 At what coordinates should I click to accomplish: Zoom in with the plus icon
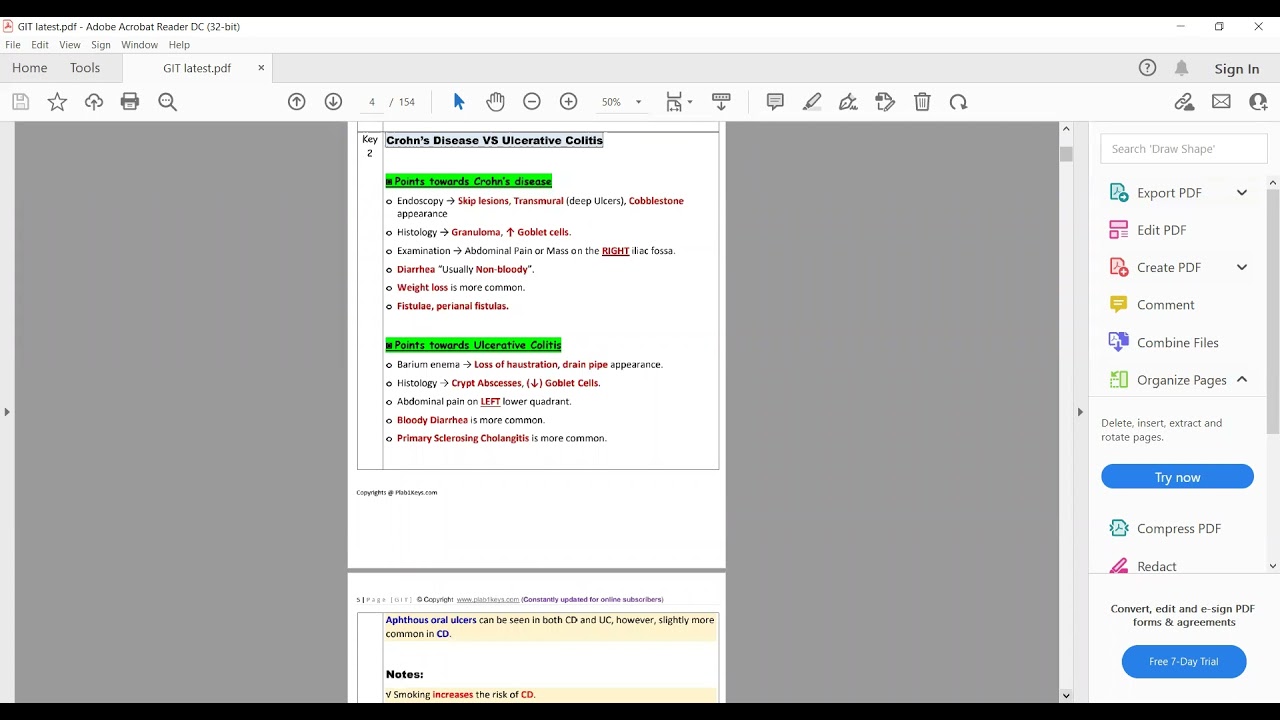[x=569, y=102]
